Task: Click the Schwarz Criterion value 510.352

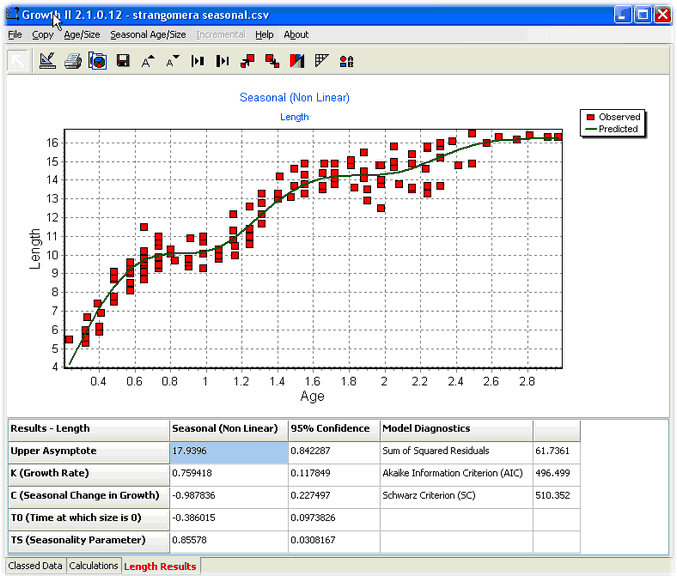Action: point(557,496)
